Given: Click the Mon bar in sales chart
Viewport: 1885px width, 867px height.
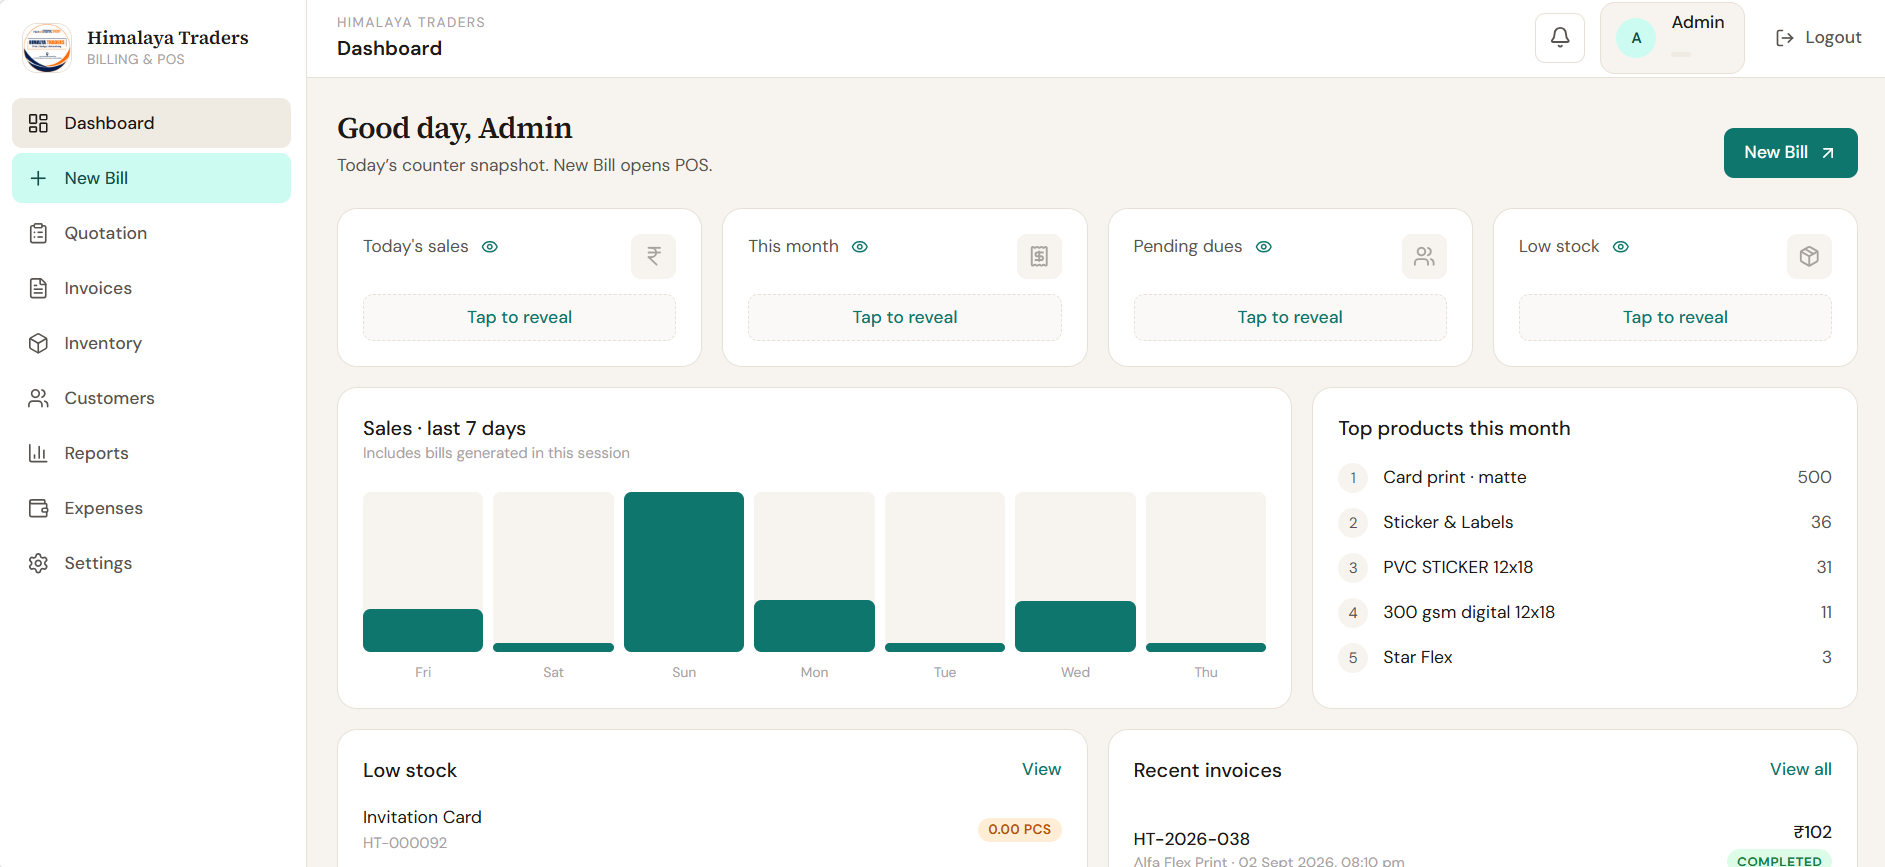Looking at the screenshot, I should pos(814,626).
